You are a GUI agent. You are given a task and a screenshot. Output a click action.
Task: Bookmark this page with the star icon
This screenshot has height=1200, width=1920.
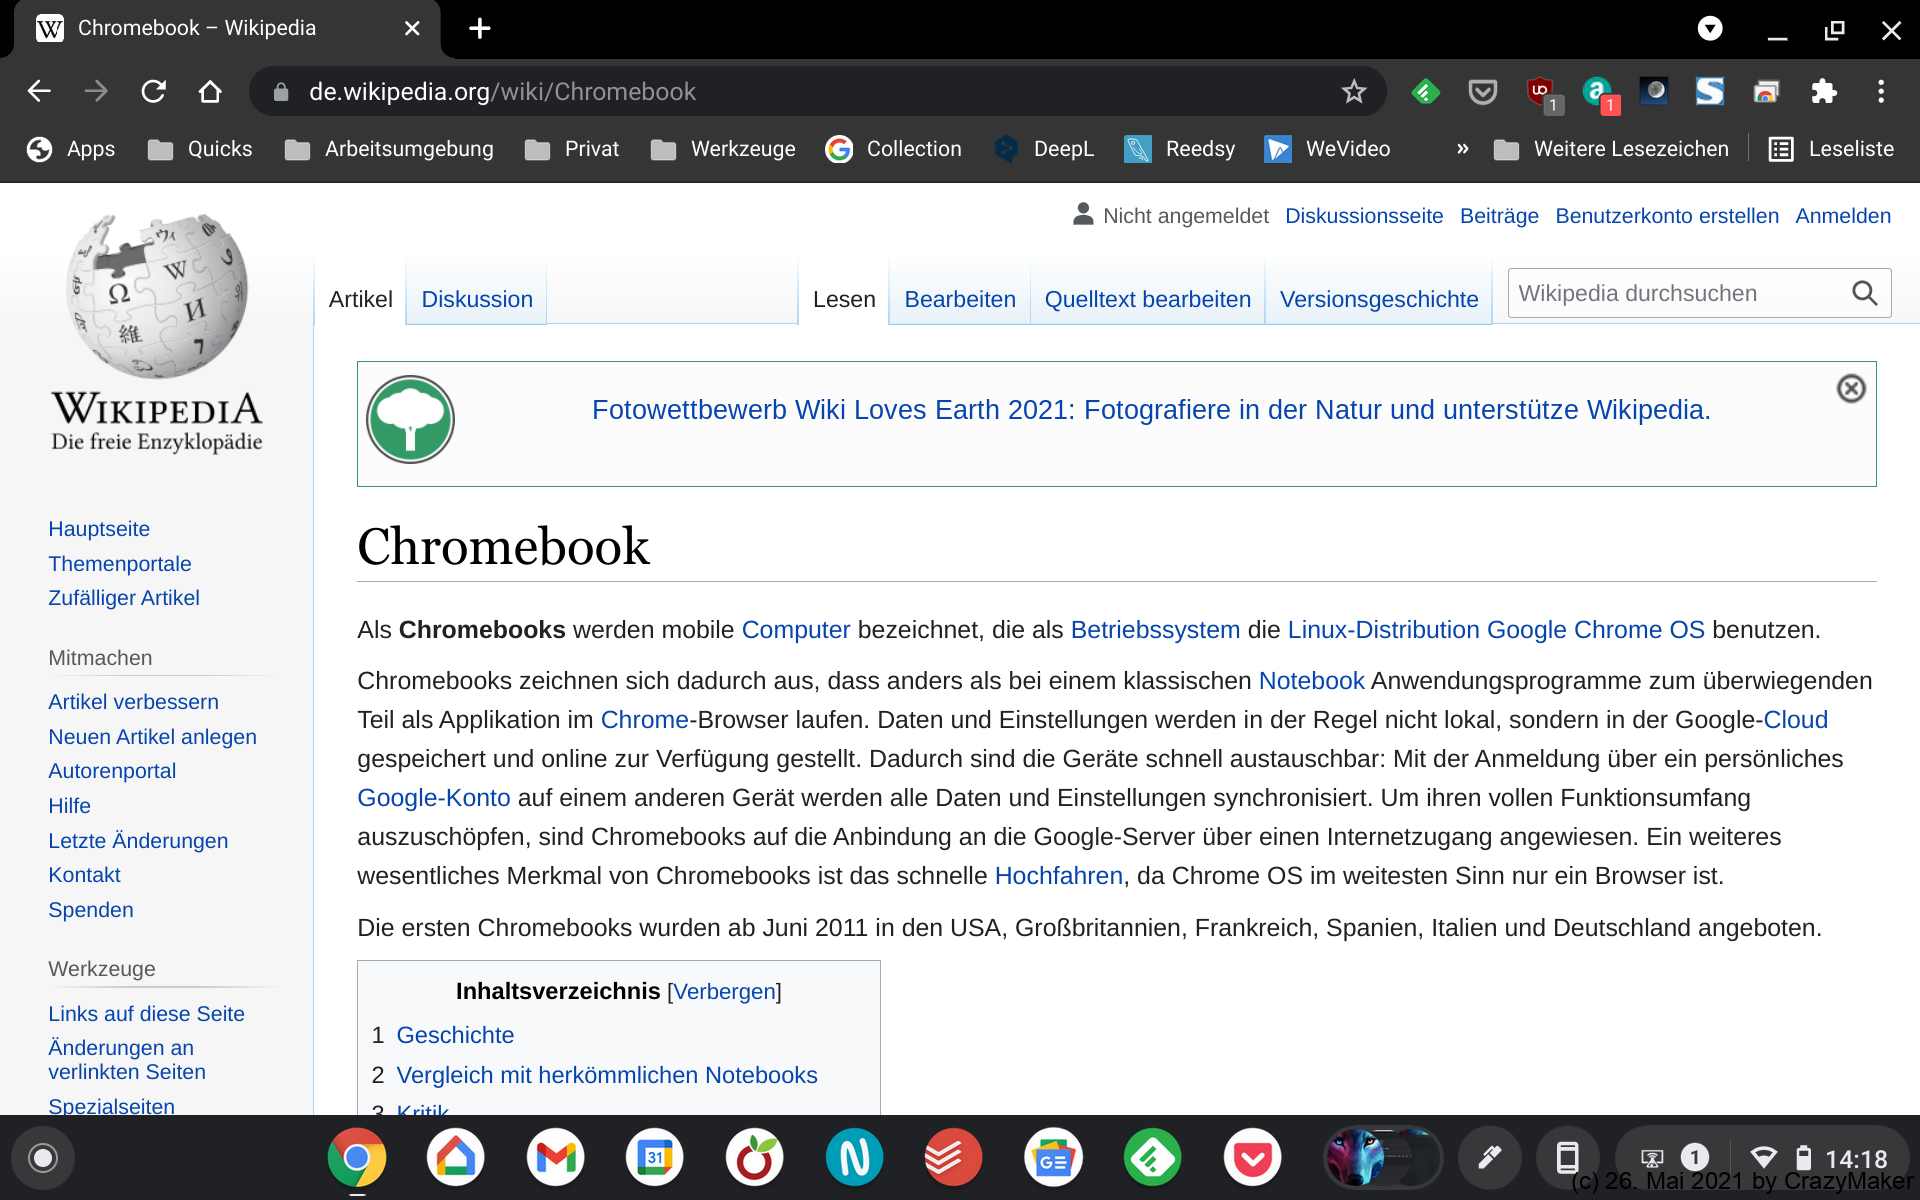click(x=1354, y=92)
